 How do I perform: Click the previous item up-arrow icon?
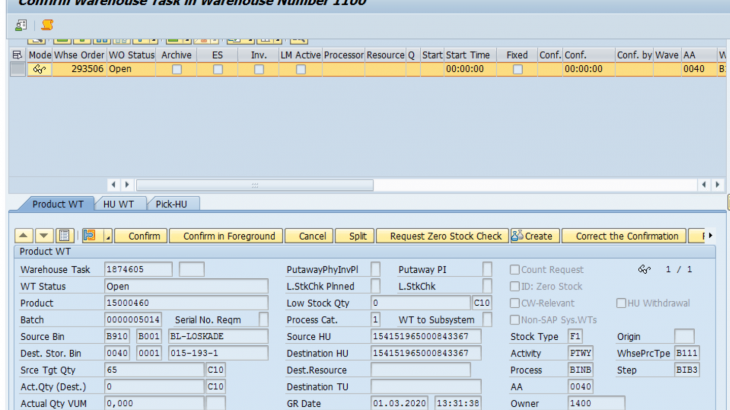coord(27,236)
